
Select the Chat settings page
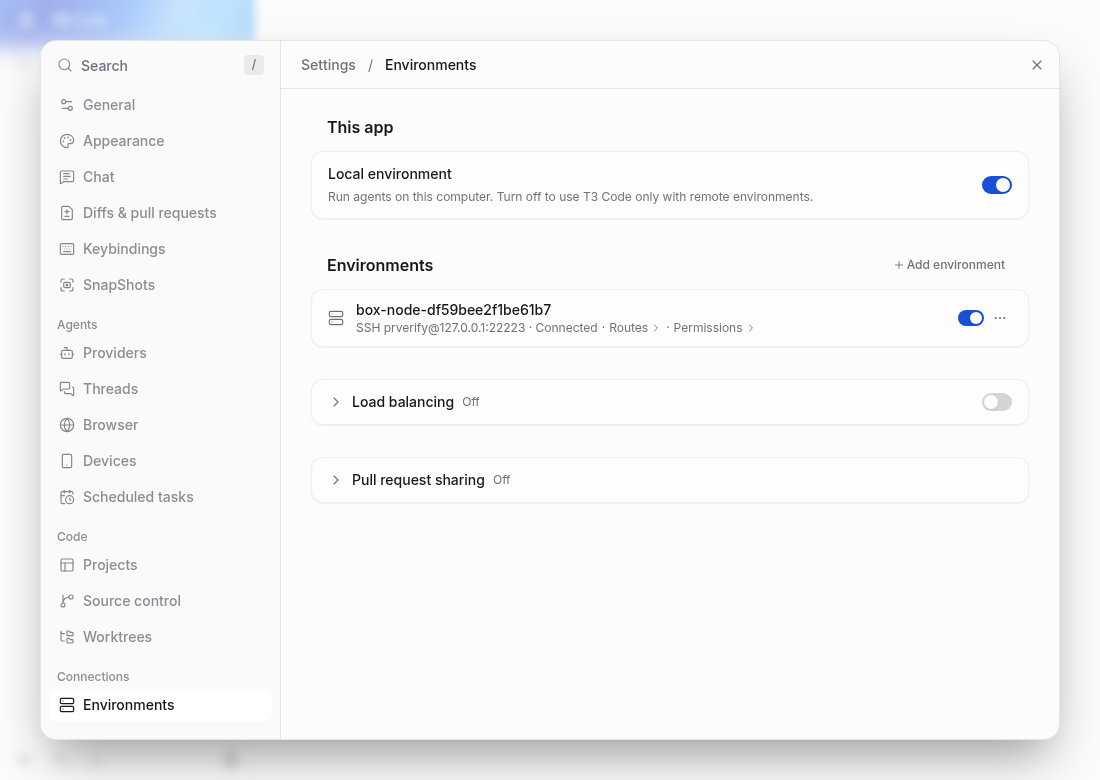point(160,177)
